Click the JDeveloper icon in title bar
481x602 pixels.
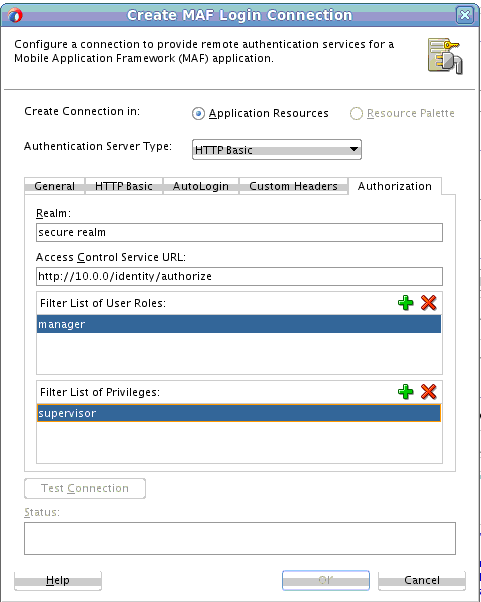[x=15, y=15]
